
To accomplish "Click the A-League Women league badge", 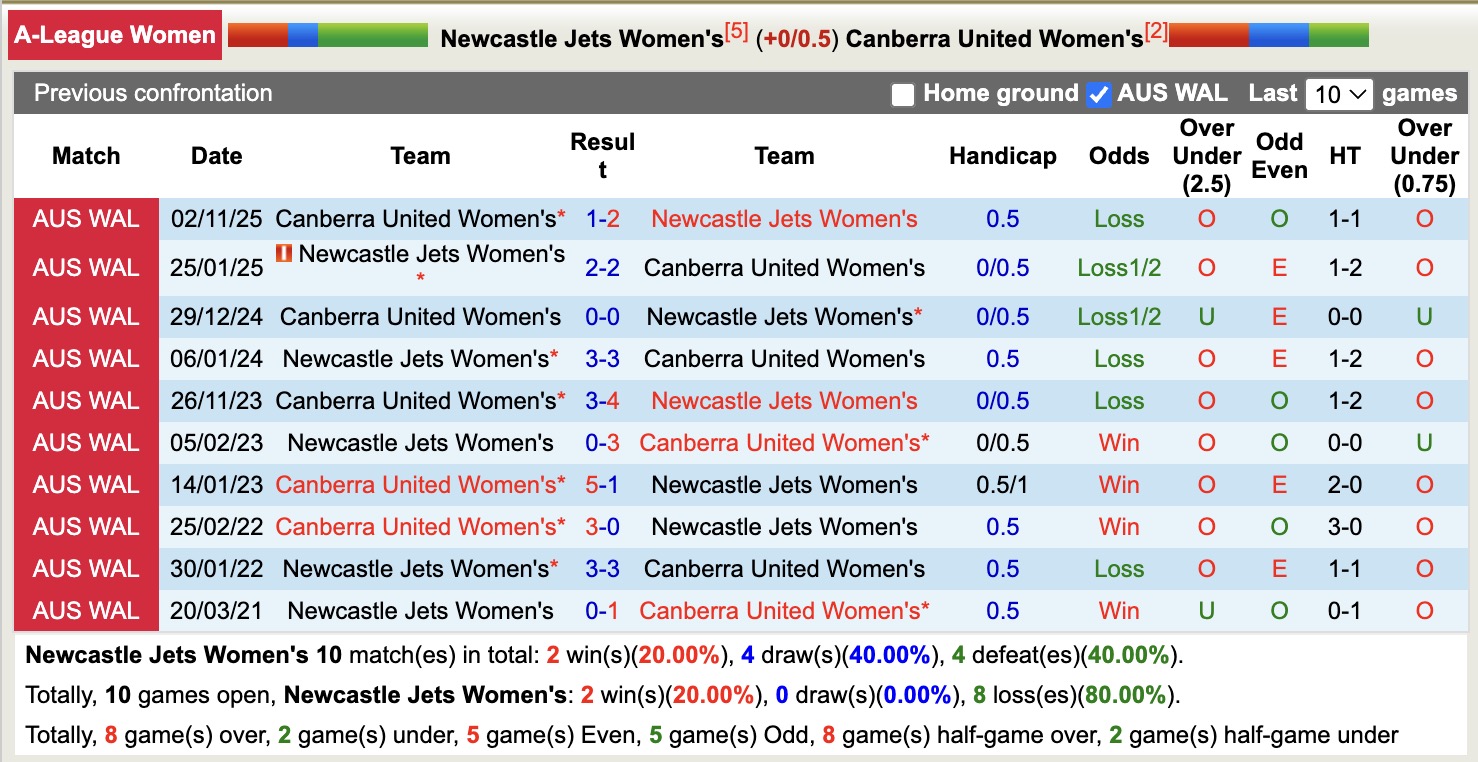I will (x=114, y=34).
